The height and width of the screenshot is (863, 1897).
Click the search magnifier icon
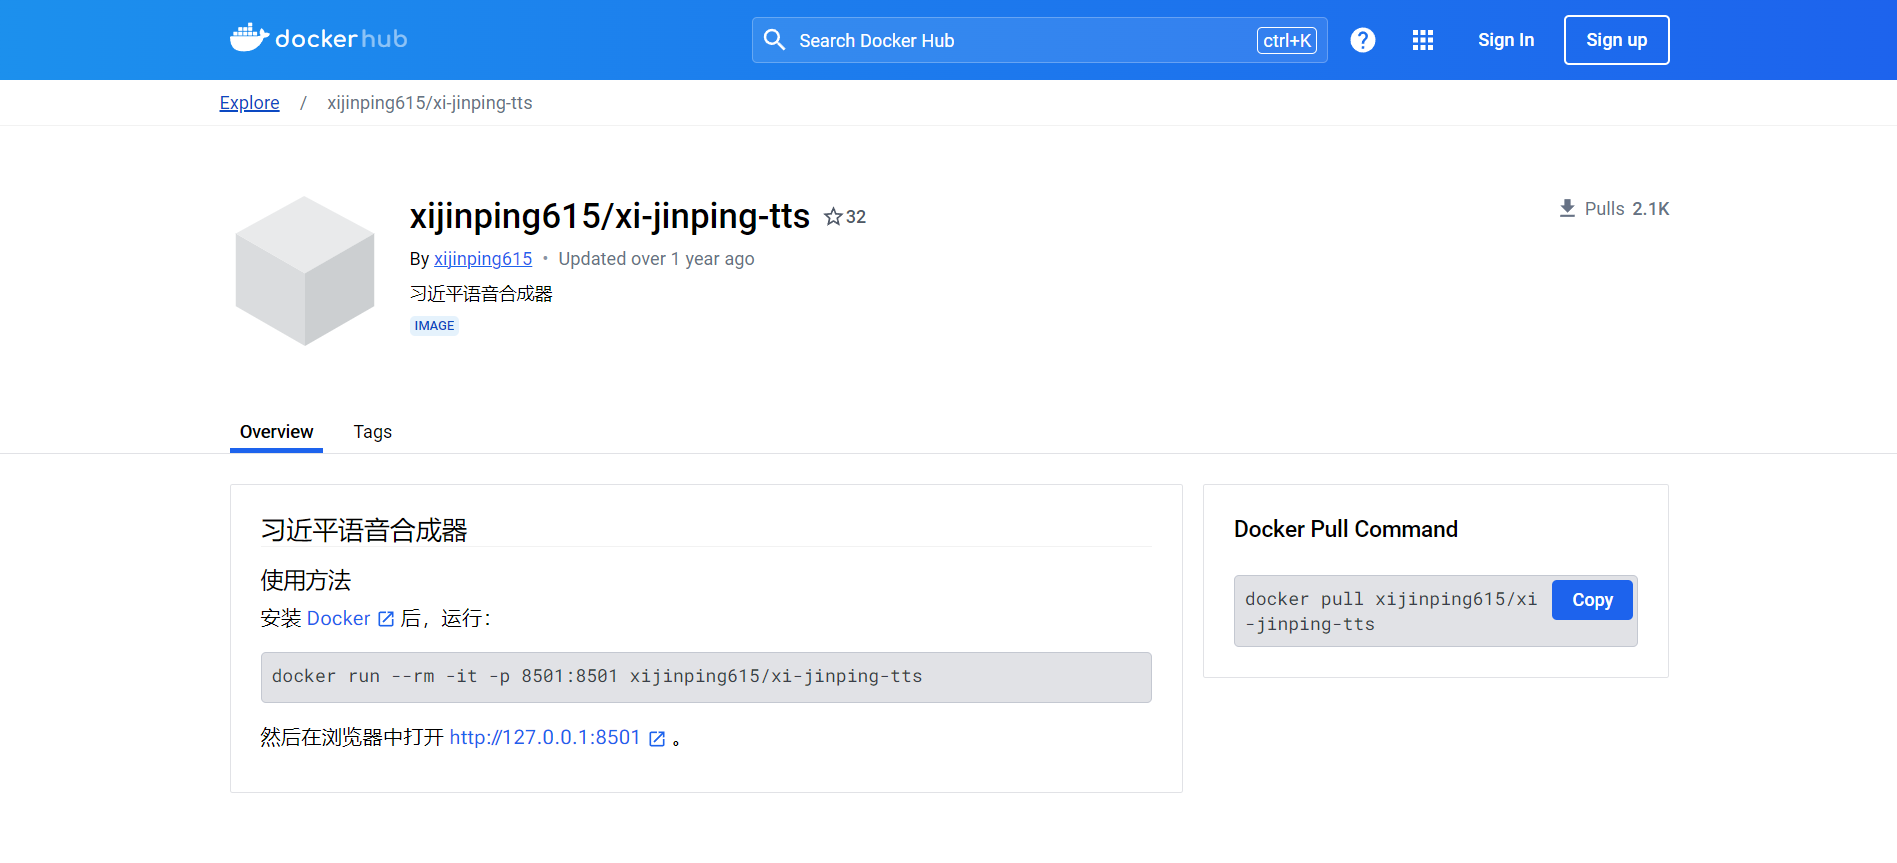point(774,40)
